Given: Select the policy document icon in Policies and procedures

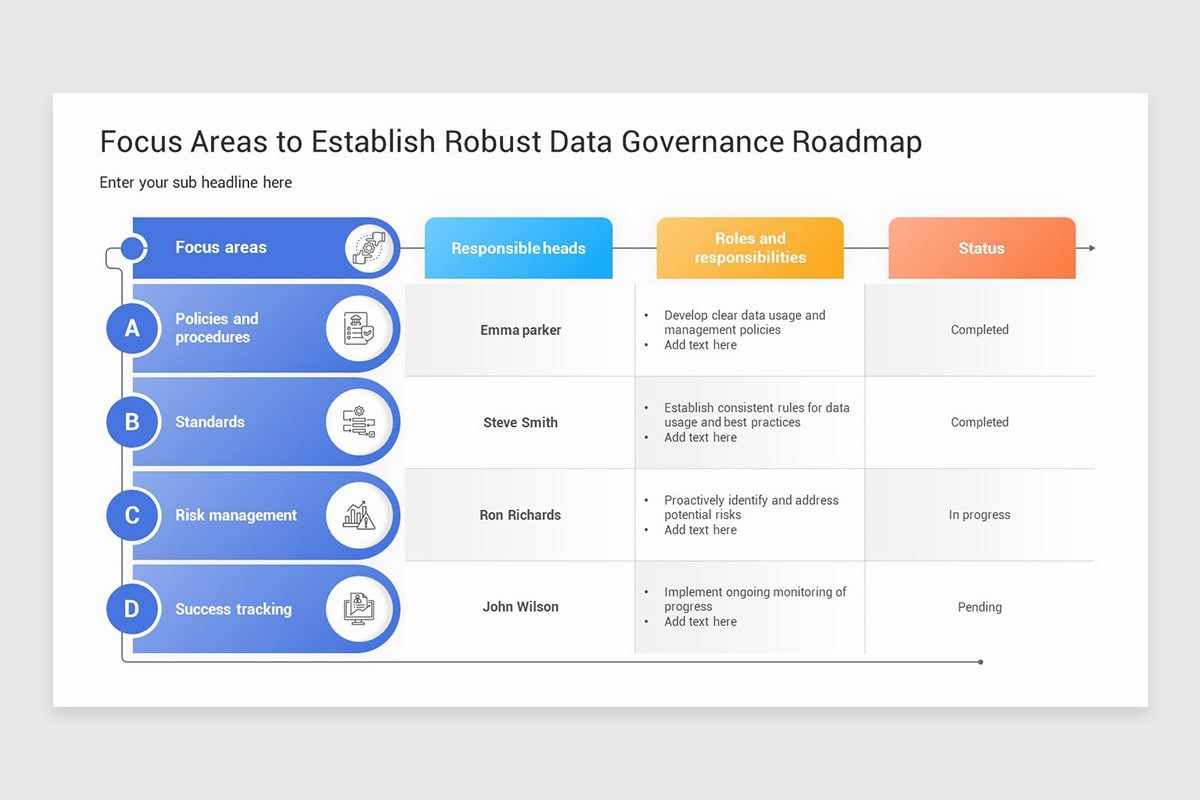Looking at the screenshot, I should pyautogui.click(x=361, y=328).
